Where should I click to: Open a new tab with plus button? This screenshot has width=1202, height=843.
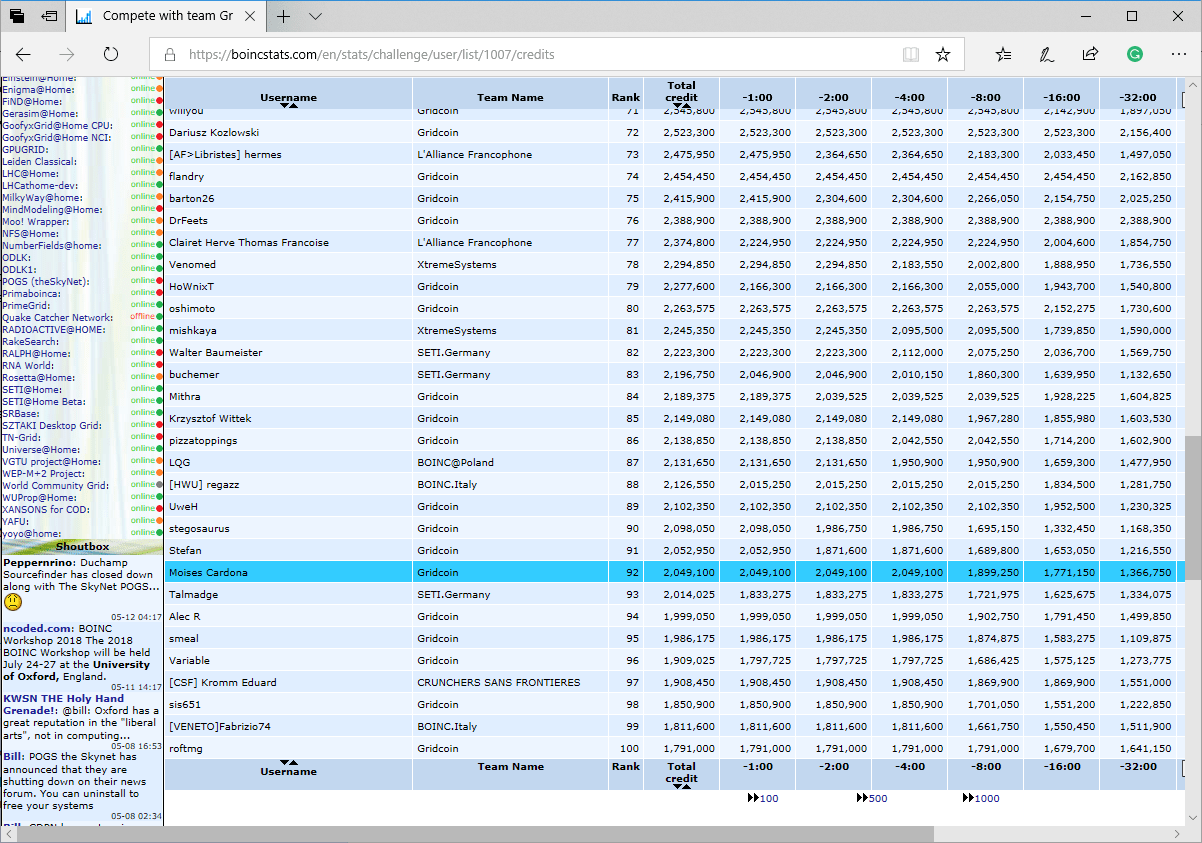(x=284, y=17)
